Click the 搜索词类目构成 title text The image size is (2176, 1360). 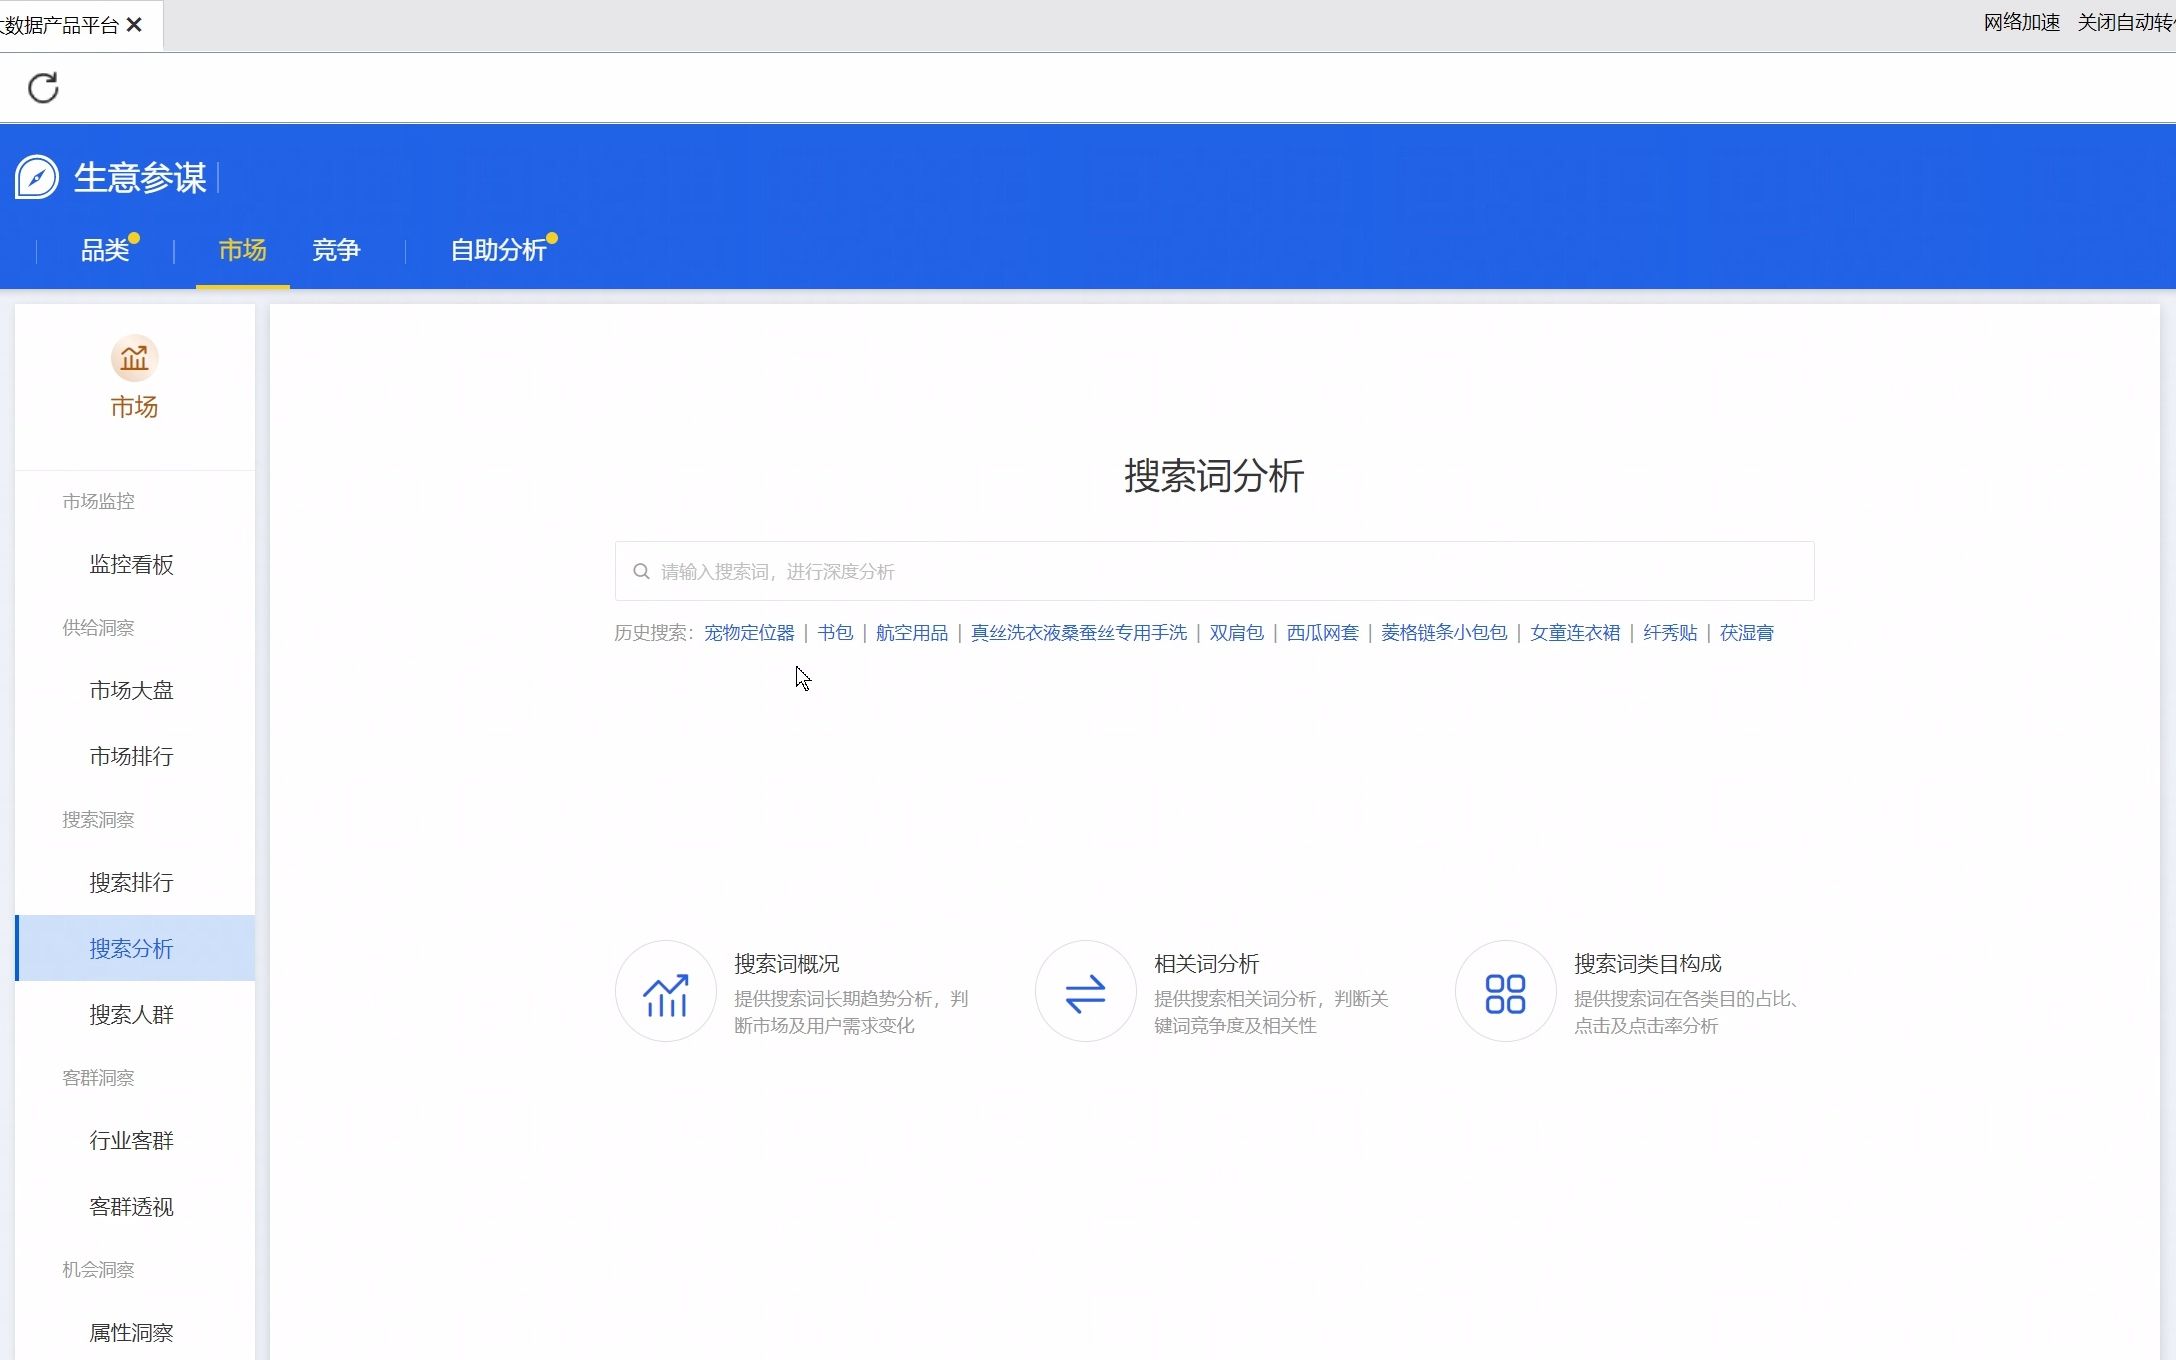1648,964
